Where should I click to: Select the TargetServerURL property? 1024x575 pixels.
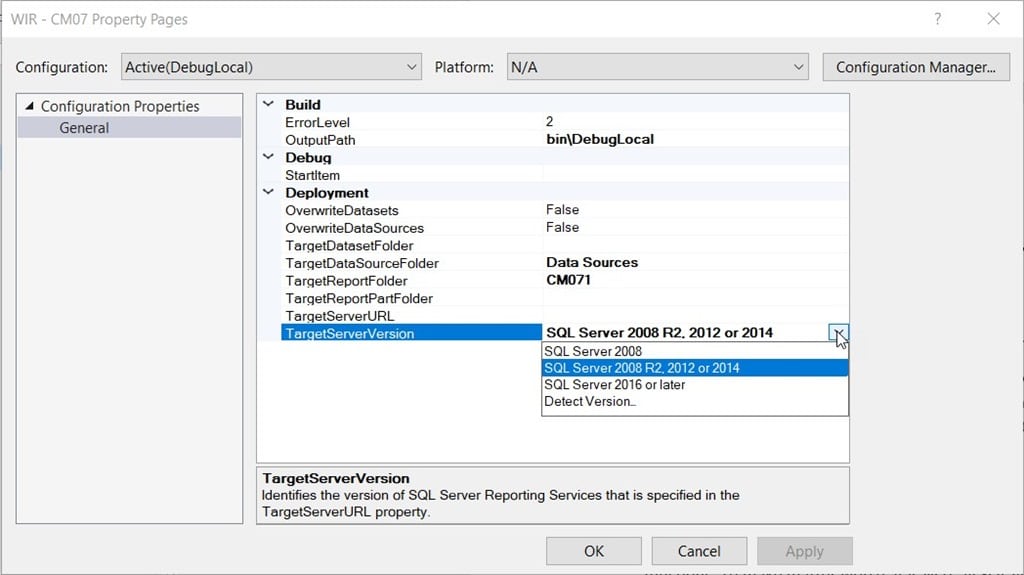pos(340,316)
